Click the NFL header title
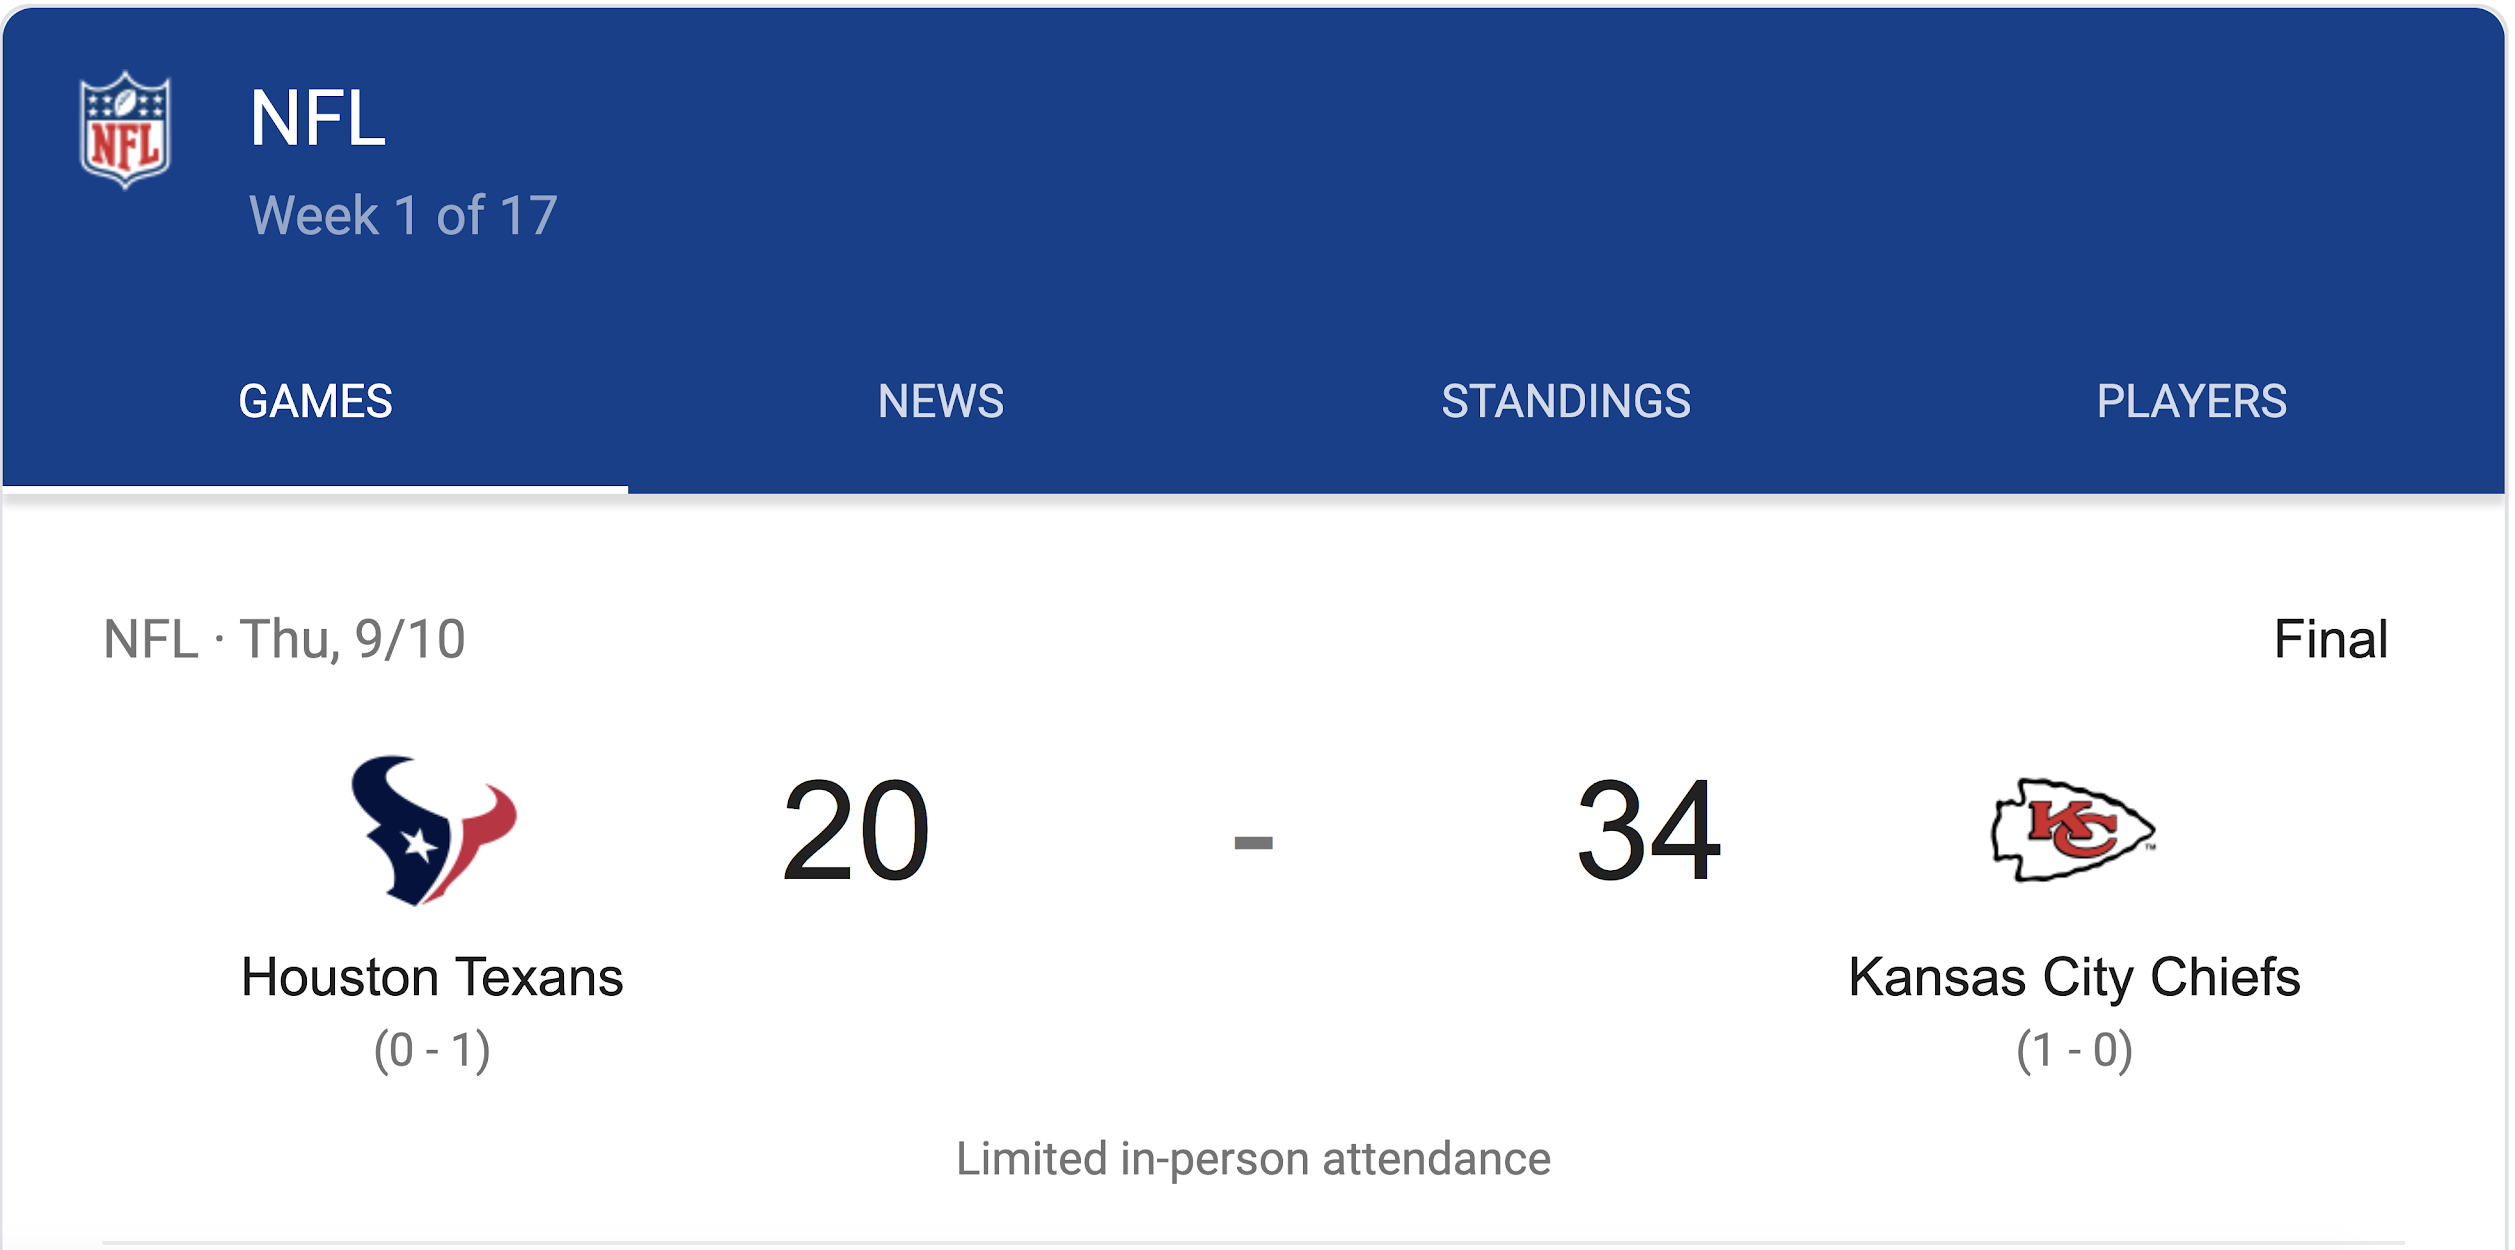This screenshot has height=1250, width=2515. coord(317,118)
